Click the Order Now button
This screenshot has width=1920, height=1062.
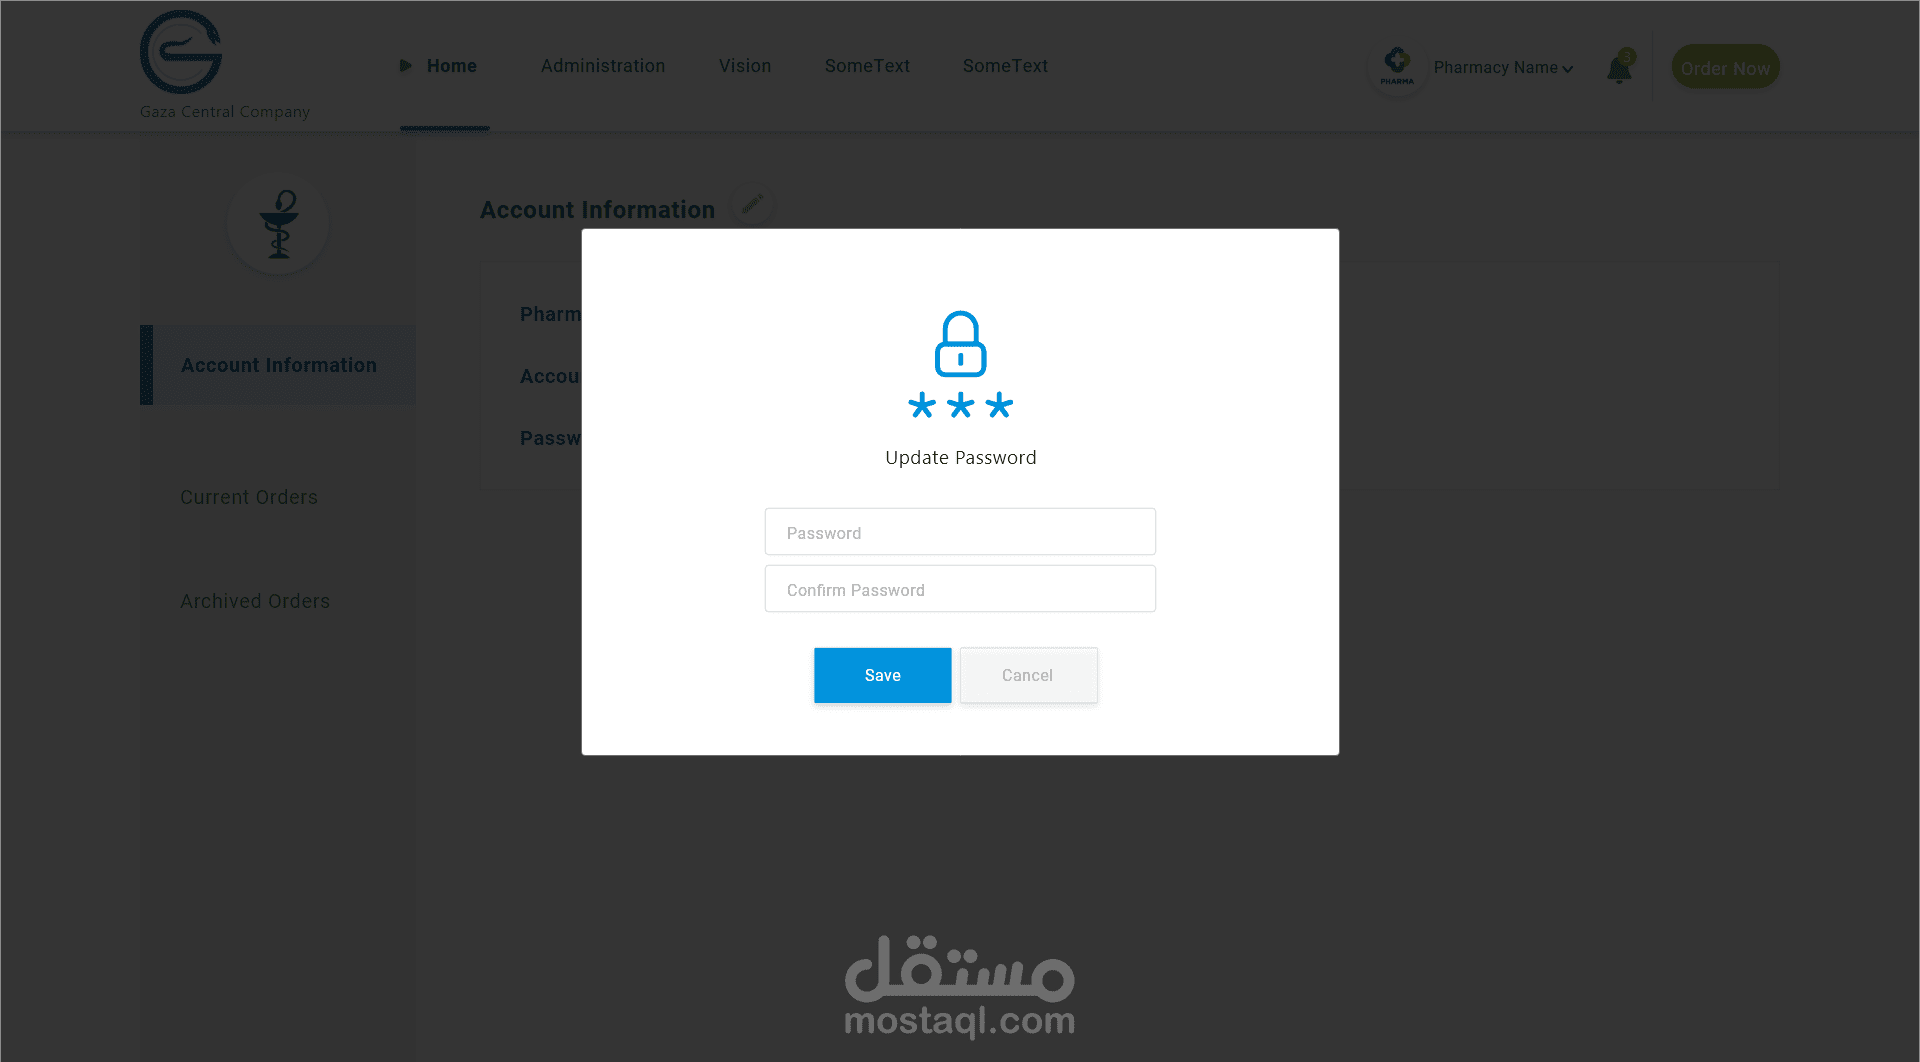coord(1725,67)
